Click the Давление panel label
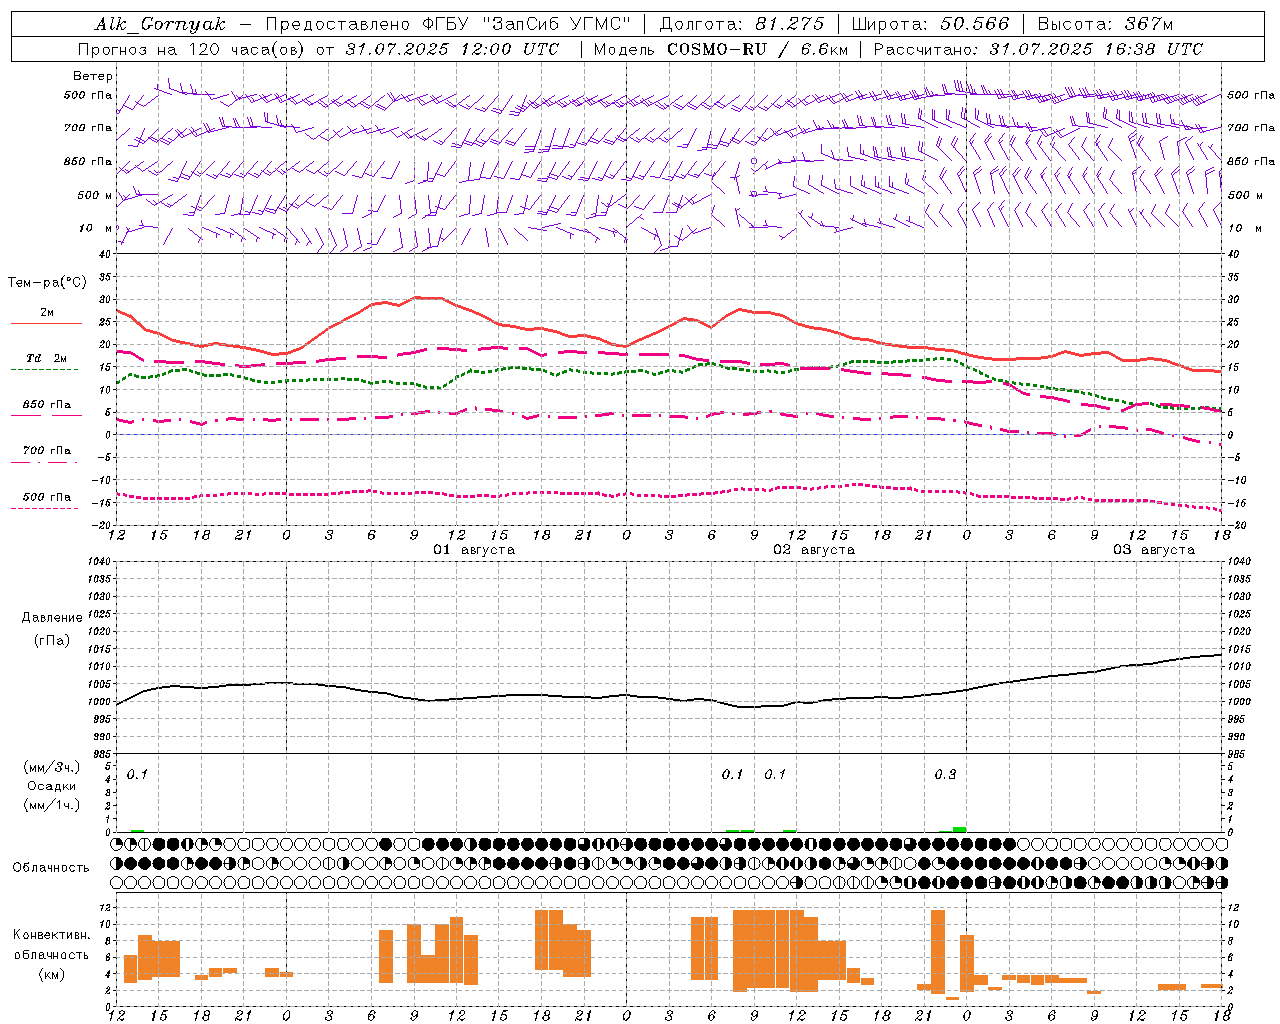This screenshot has height=1024, width=1280. pyautogui.click(x=52, y=618)
